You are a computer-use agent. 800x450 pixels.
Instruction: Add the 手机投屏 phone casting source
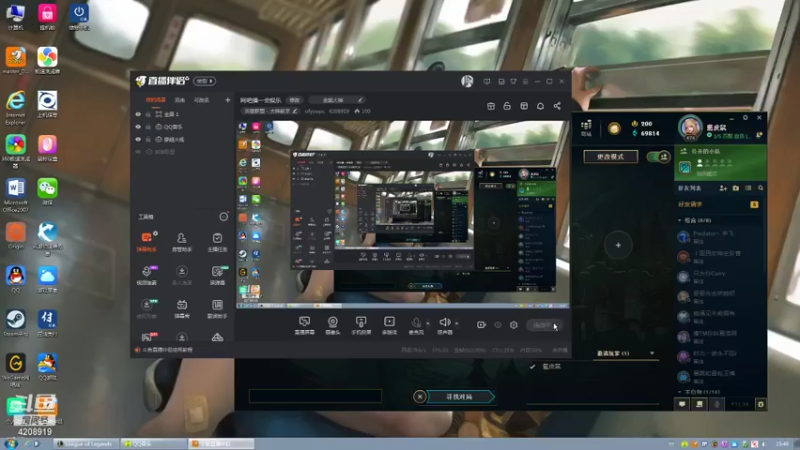point(361,325)
